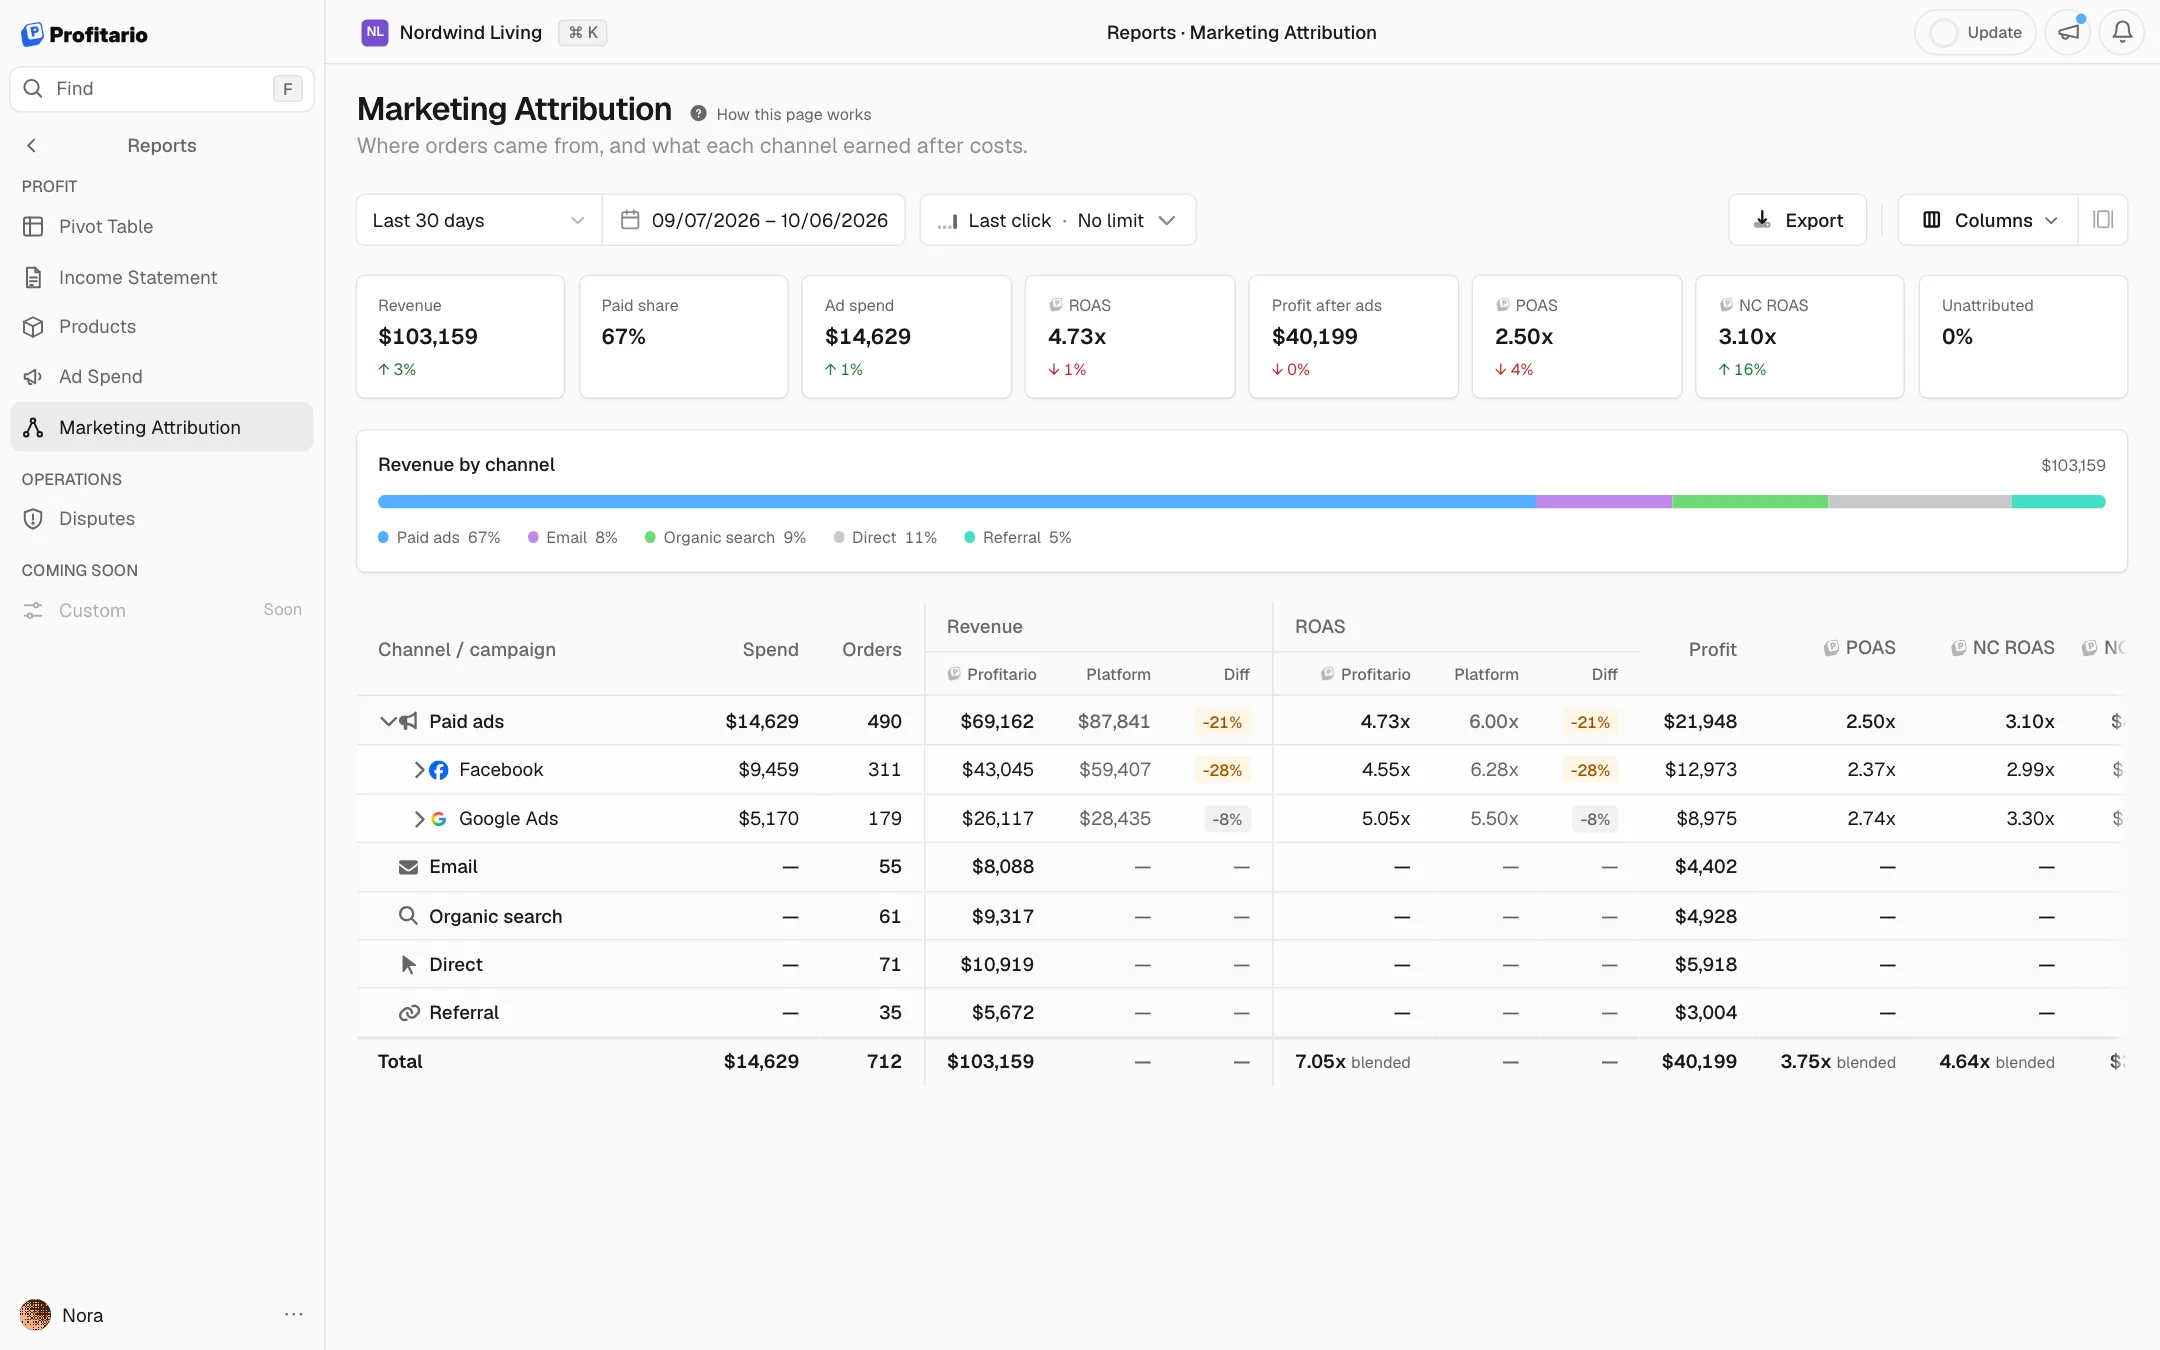Open the Last click attribution dropdown
Screen dimensions: 2160x1350
(x=1057, y=220)
